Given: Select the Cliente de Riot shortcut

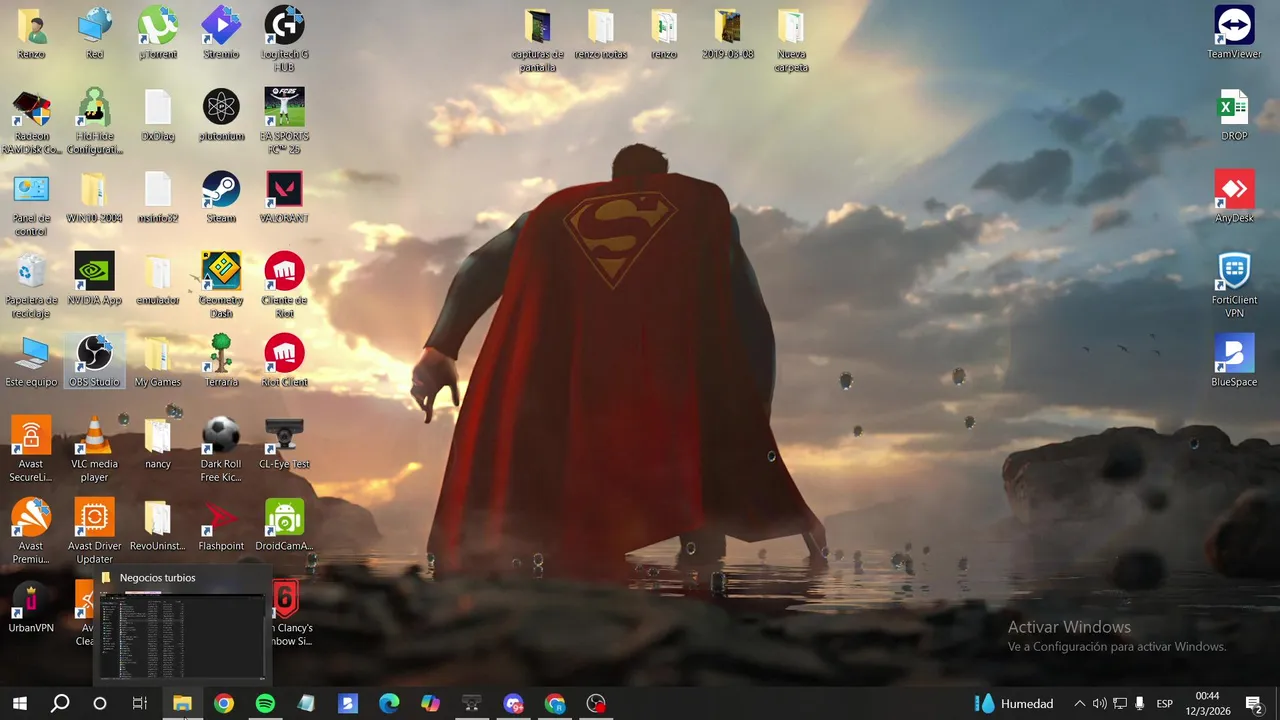Looking at the screenshot, I should pyautogui.click(x=284, y=286).
